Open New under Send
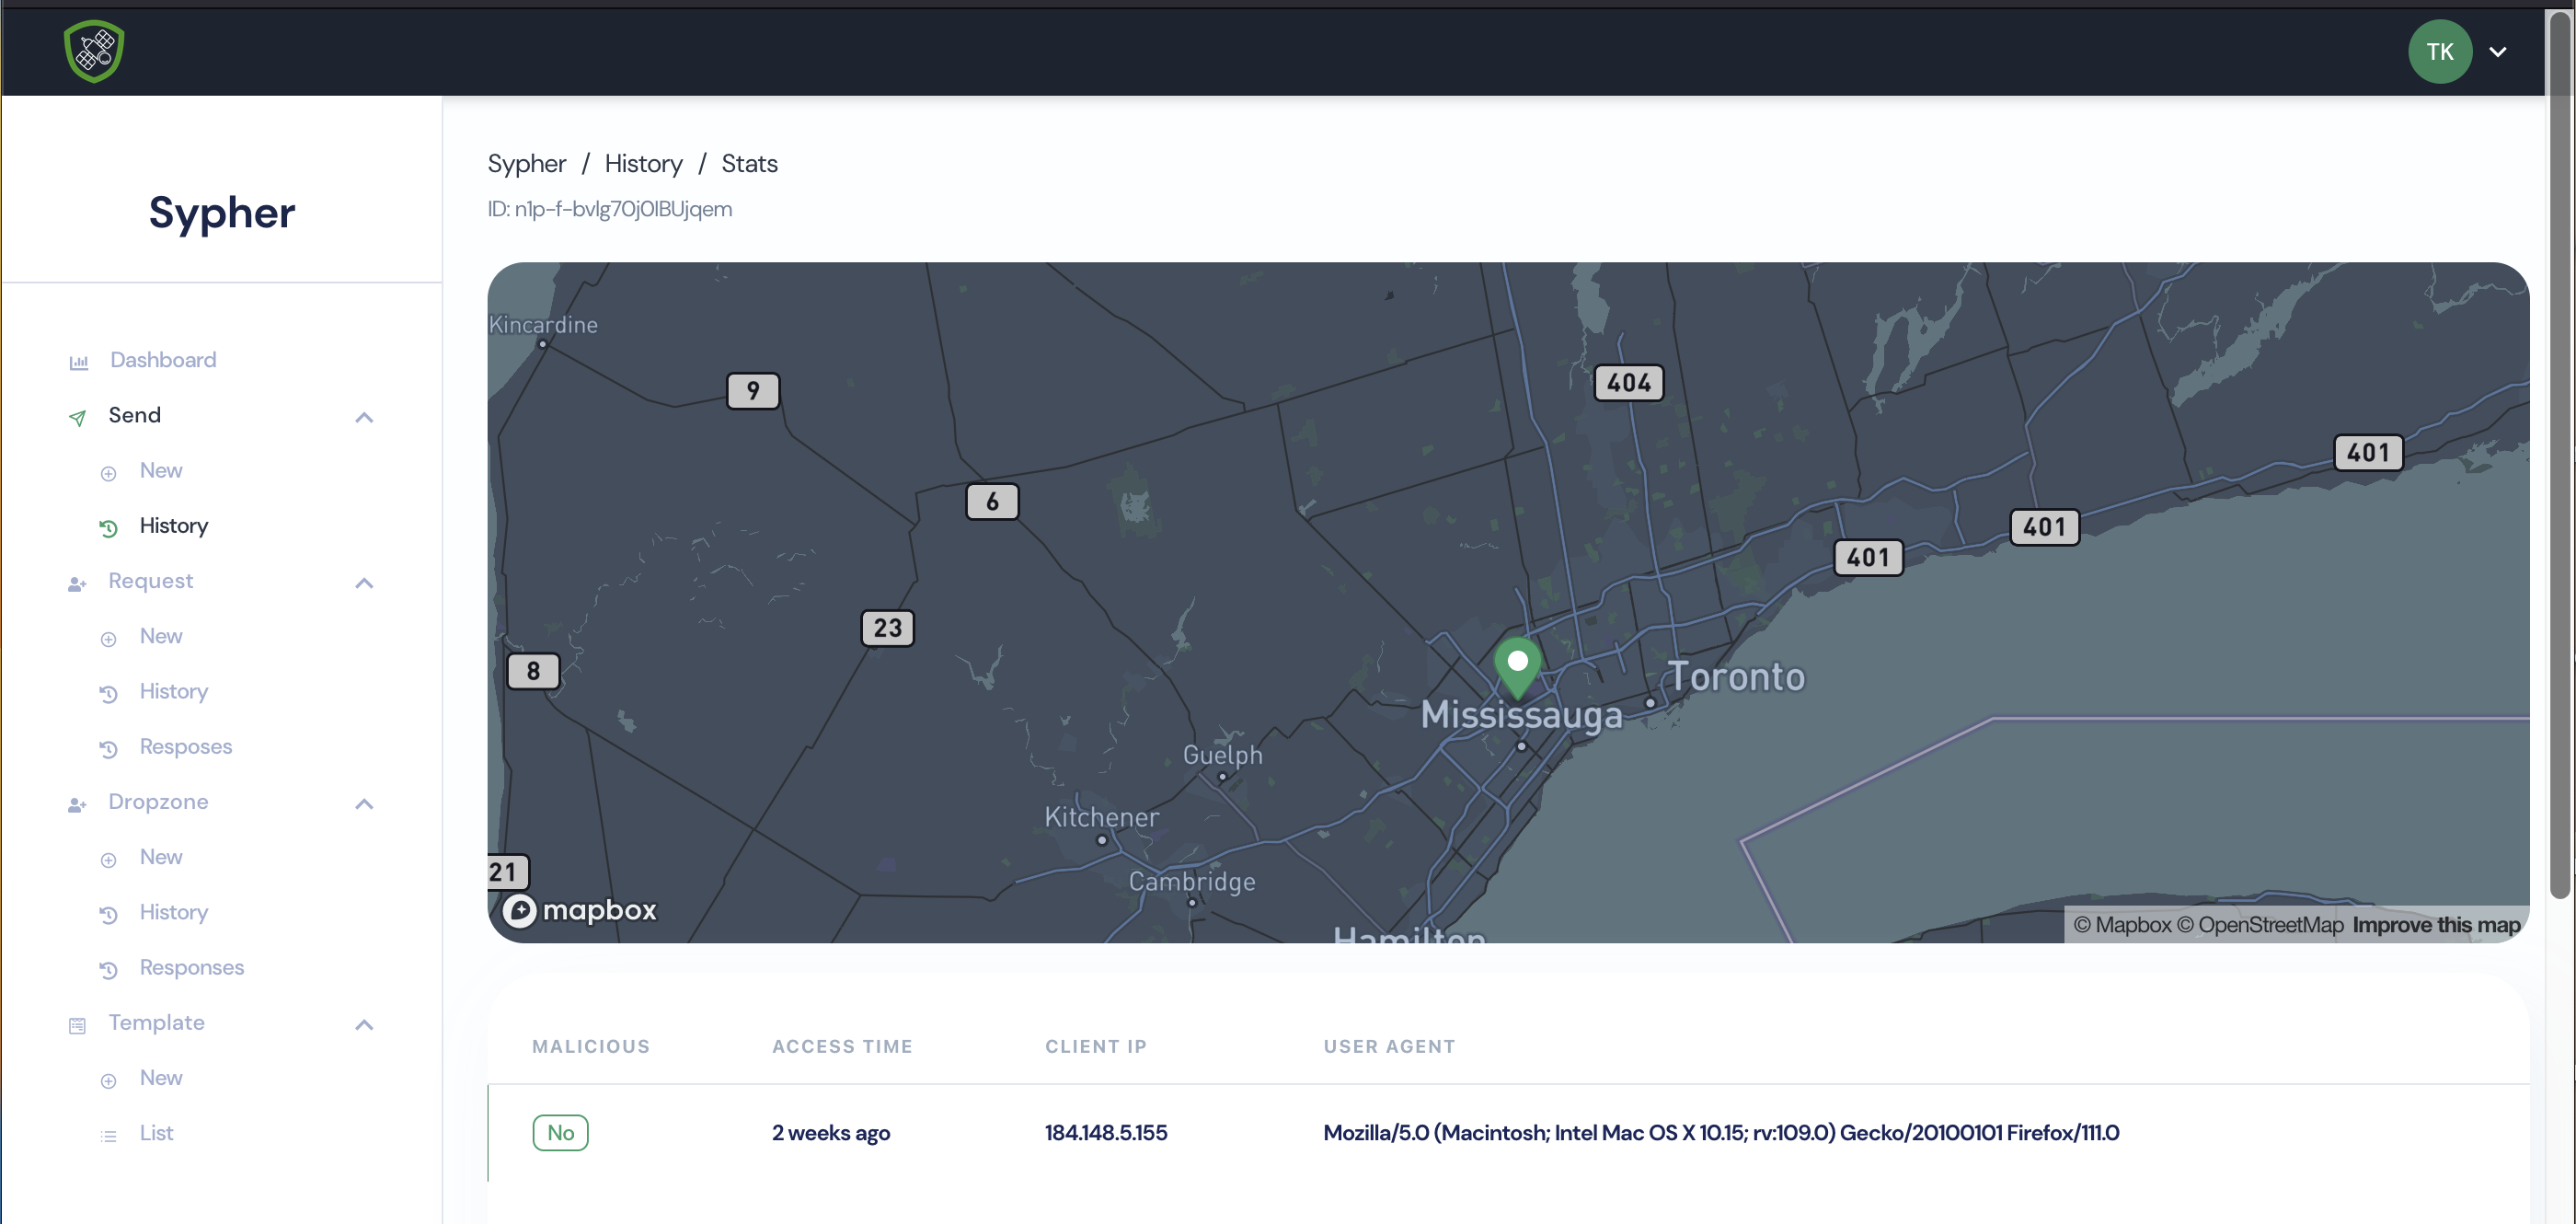Screen dimensions: 2576x1224 tap(161, 470)
